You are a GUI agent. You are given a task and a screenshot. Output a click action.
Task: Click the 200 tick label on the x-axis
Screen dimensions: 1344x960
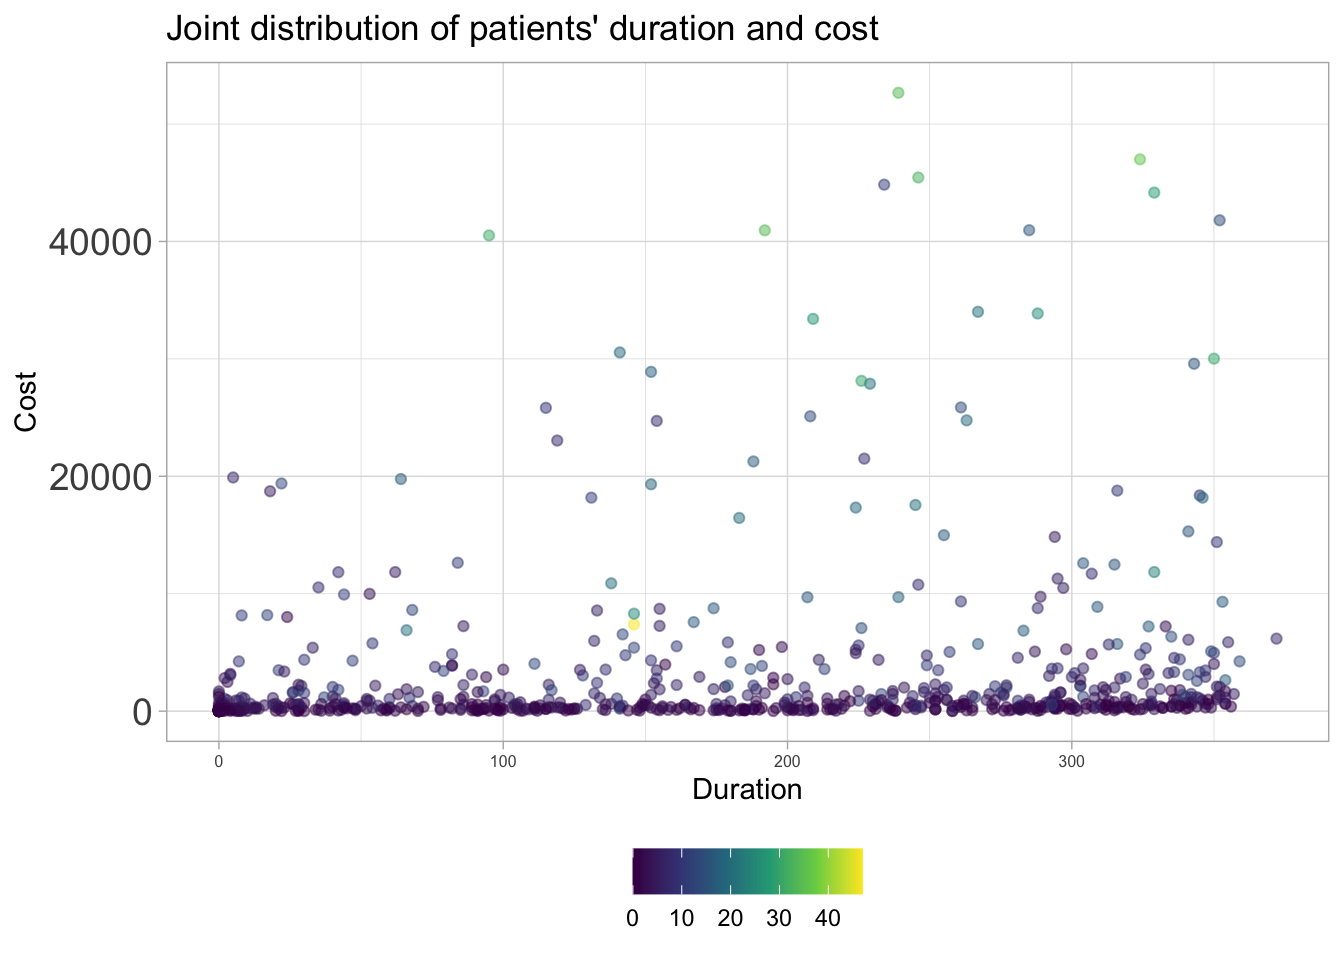[787, 762]
